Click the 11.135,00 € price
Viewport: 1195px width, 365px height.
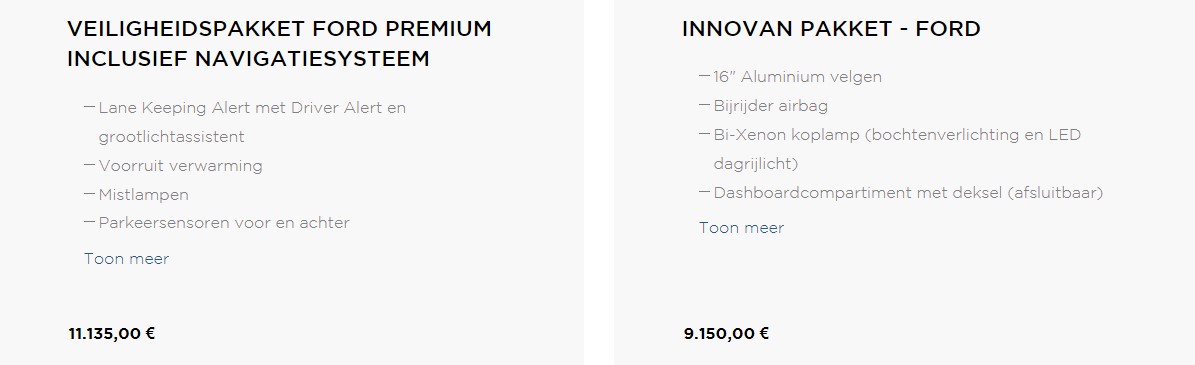point(112,334)
